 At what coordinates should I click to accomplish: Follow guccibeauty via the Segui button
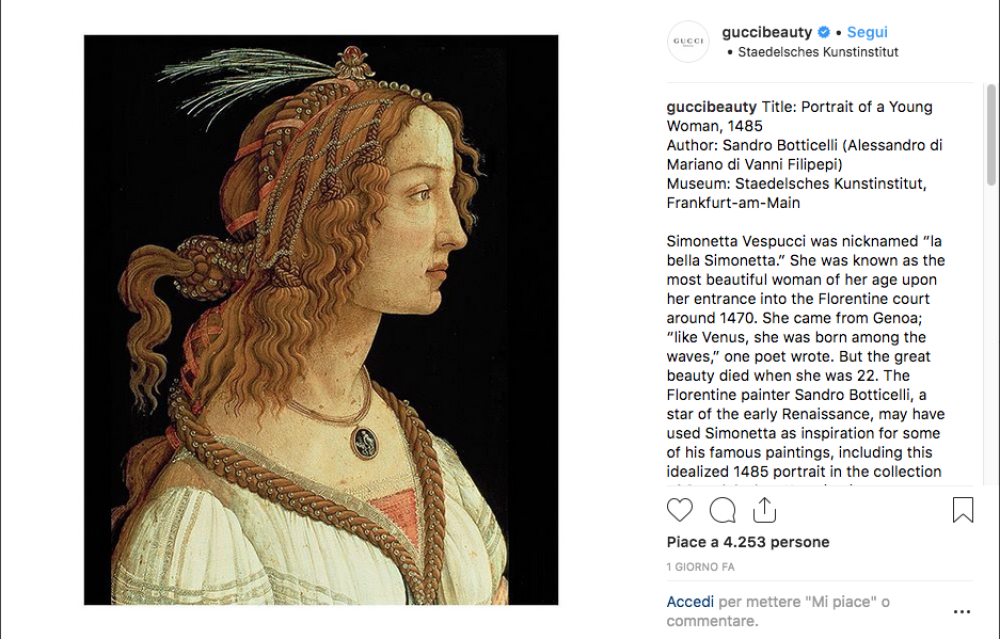[x=867, y=33]
